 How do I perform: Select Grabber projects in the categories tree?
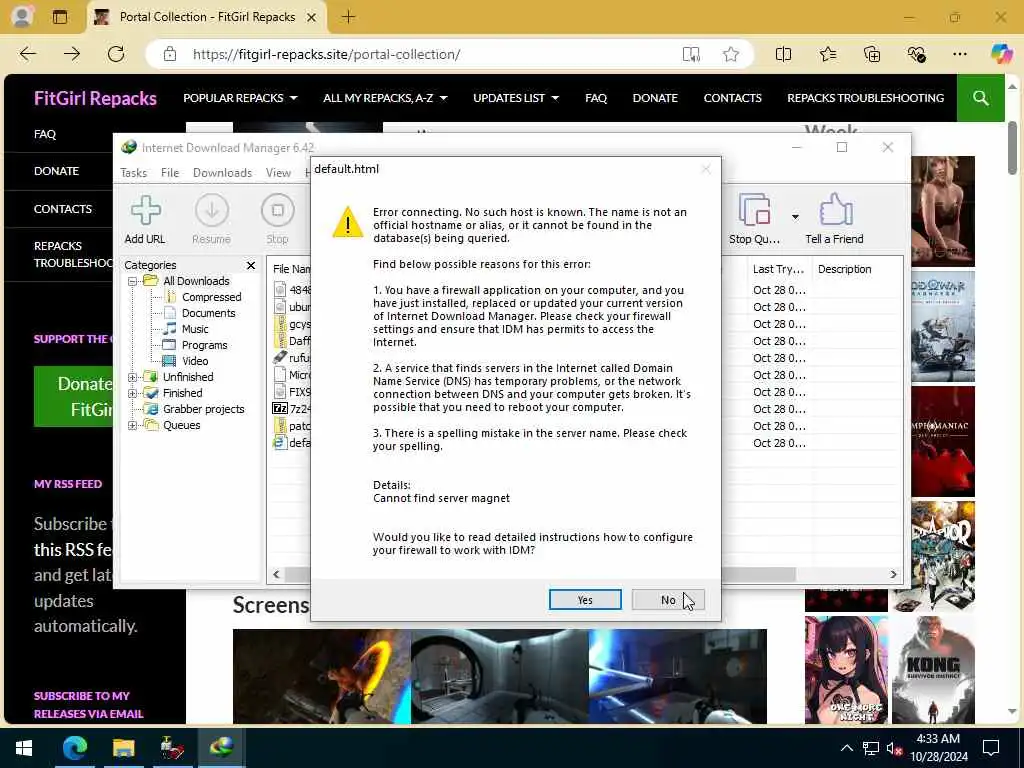click(203, 409)
